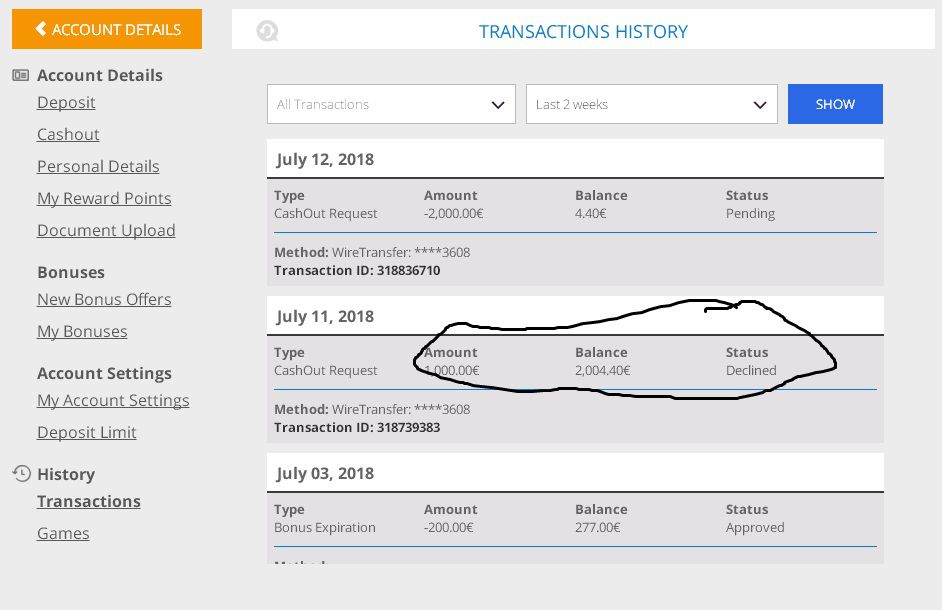This screenshot has height=610, width=942.
Task: Click the History sidebar heading
Action: pos(66,474)
